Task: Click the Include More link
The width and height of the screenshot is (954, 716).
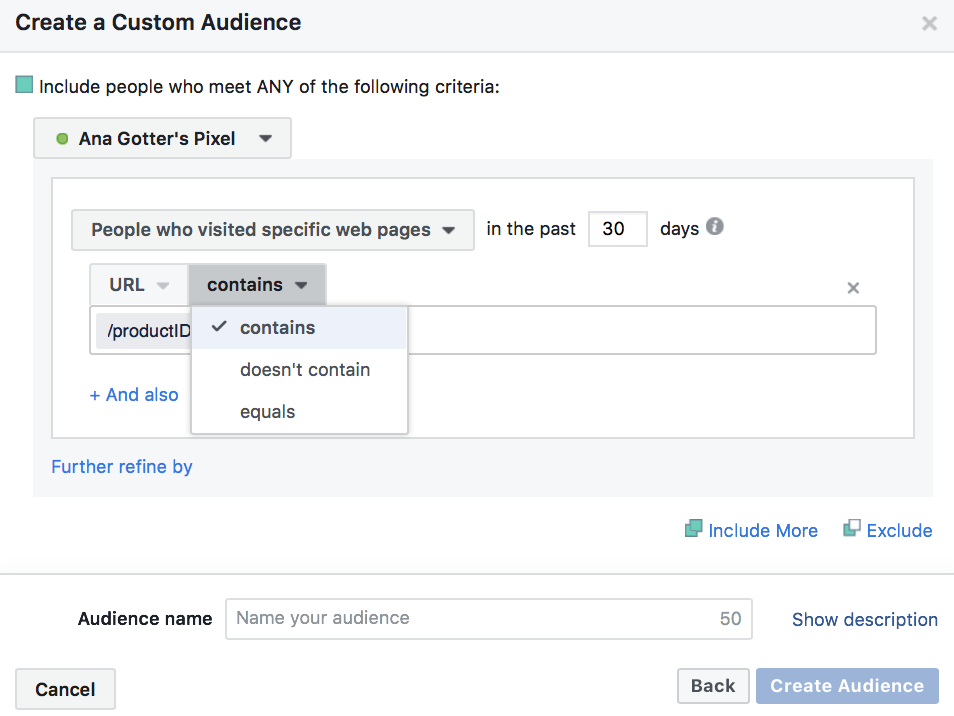Action: coord(763,530)
